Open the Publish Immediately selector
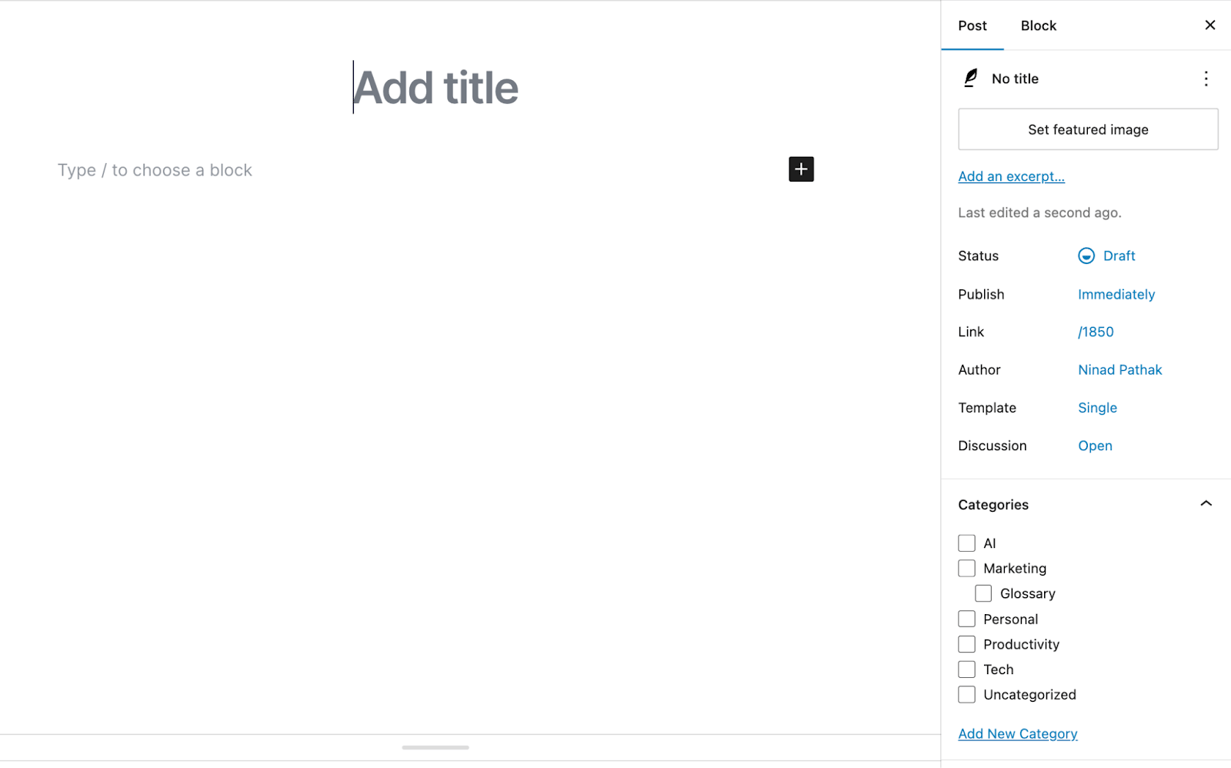Viewport: 1231px width, 768px height. (1116, 294)
